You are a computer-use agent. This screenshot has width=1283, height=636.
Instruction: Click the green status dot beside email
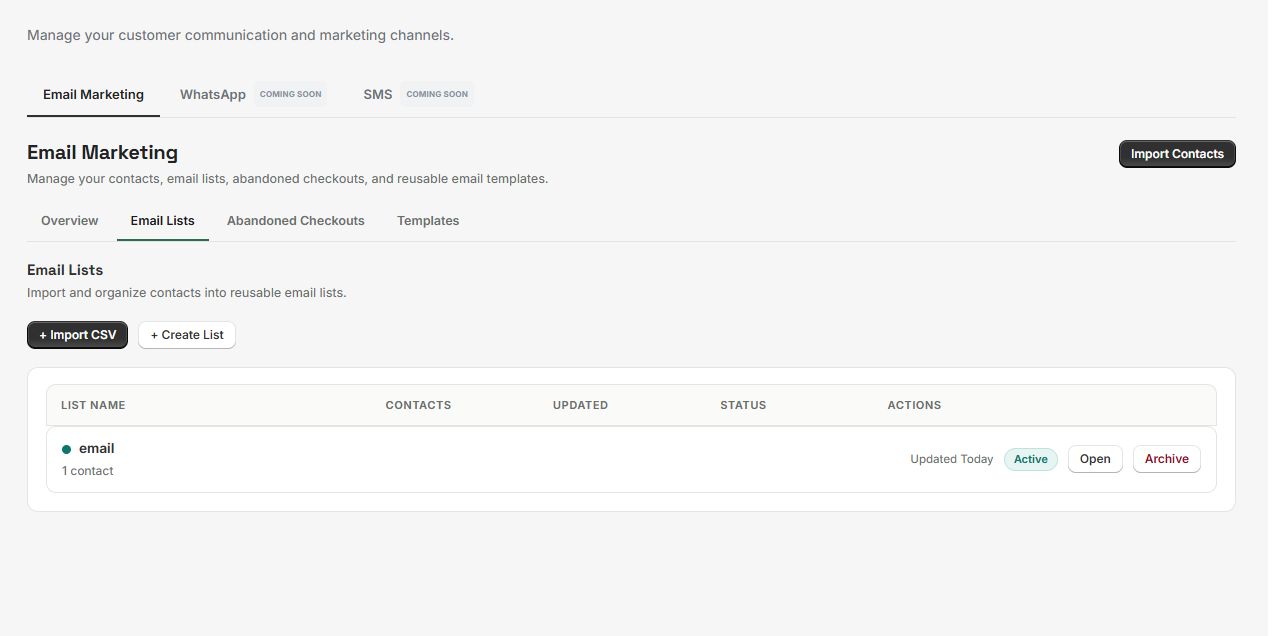67,449
